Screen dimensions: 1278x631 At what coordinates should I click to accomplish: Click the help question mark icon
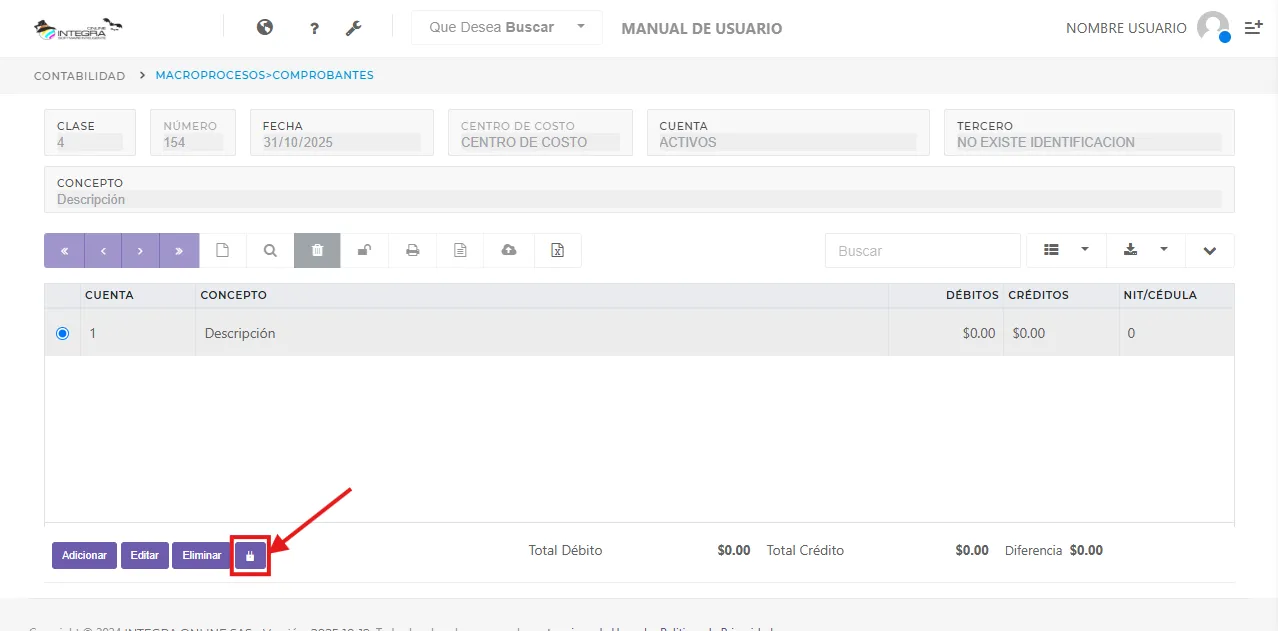[313, 27]
